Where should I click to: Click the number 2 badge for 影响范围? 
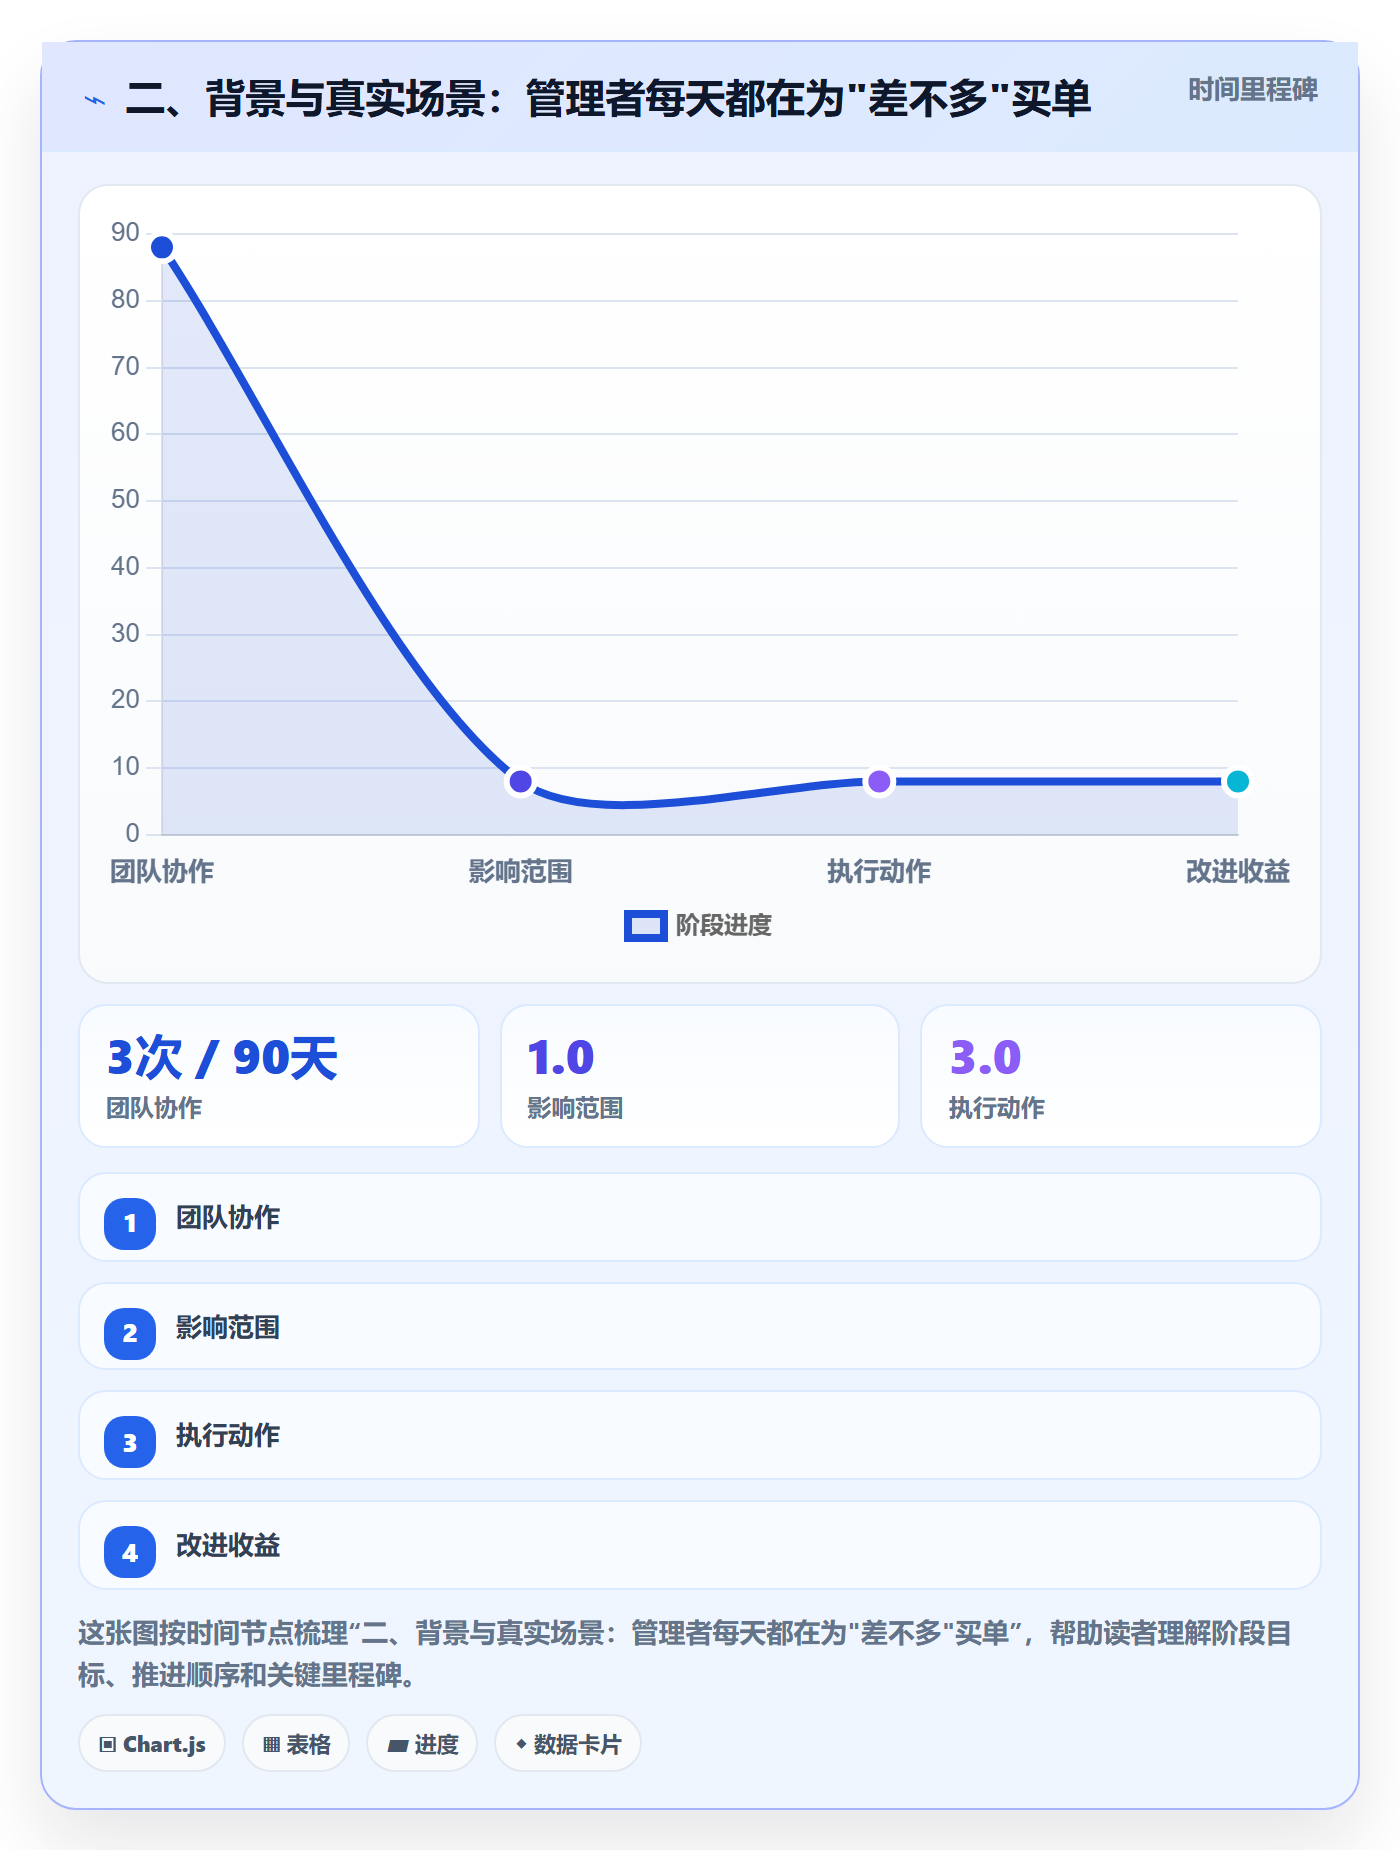[x=130, y=1333]
